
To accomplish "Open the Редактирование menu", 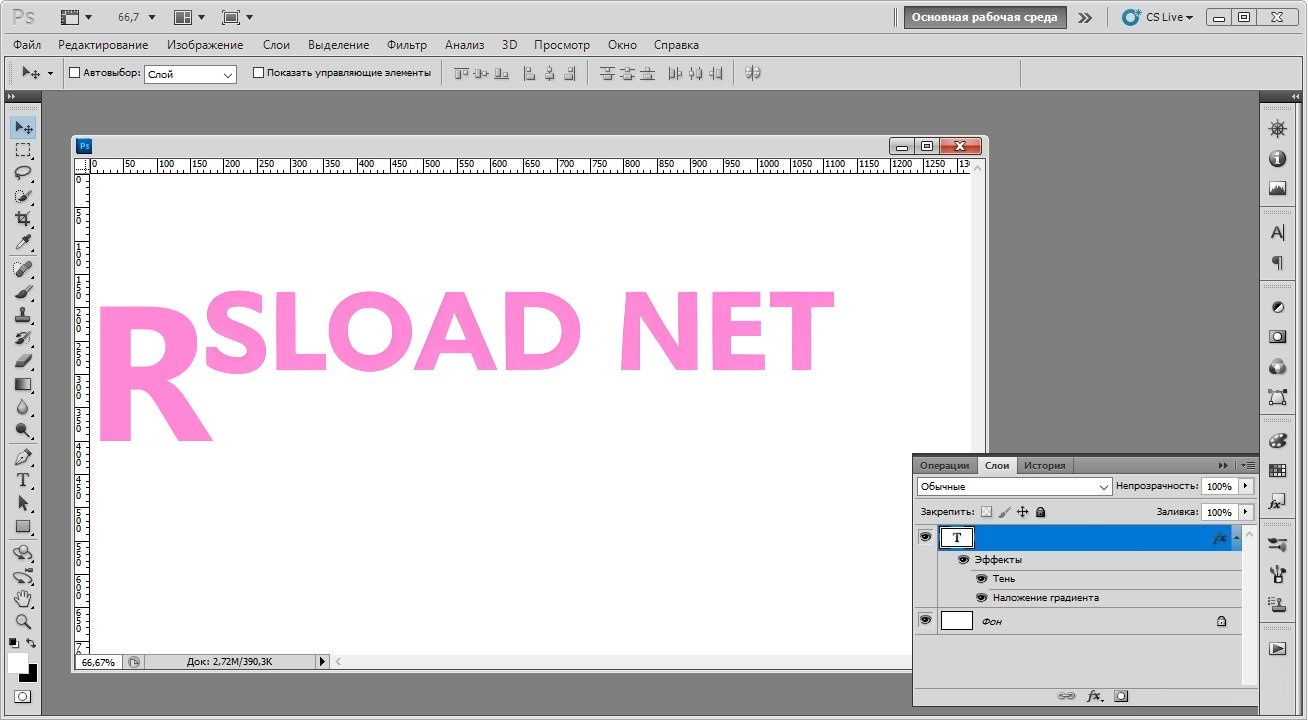I will pyautogui.click(x=103, y=45).
